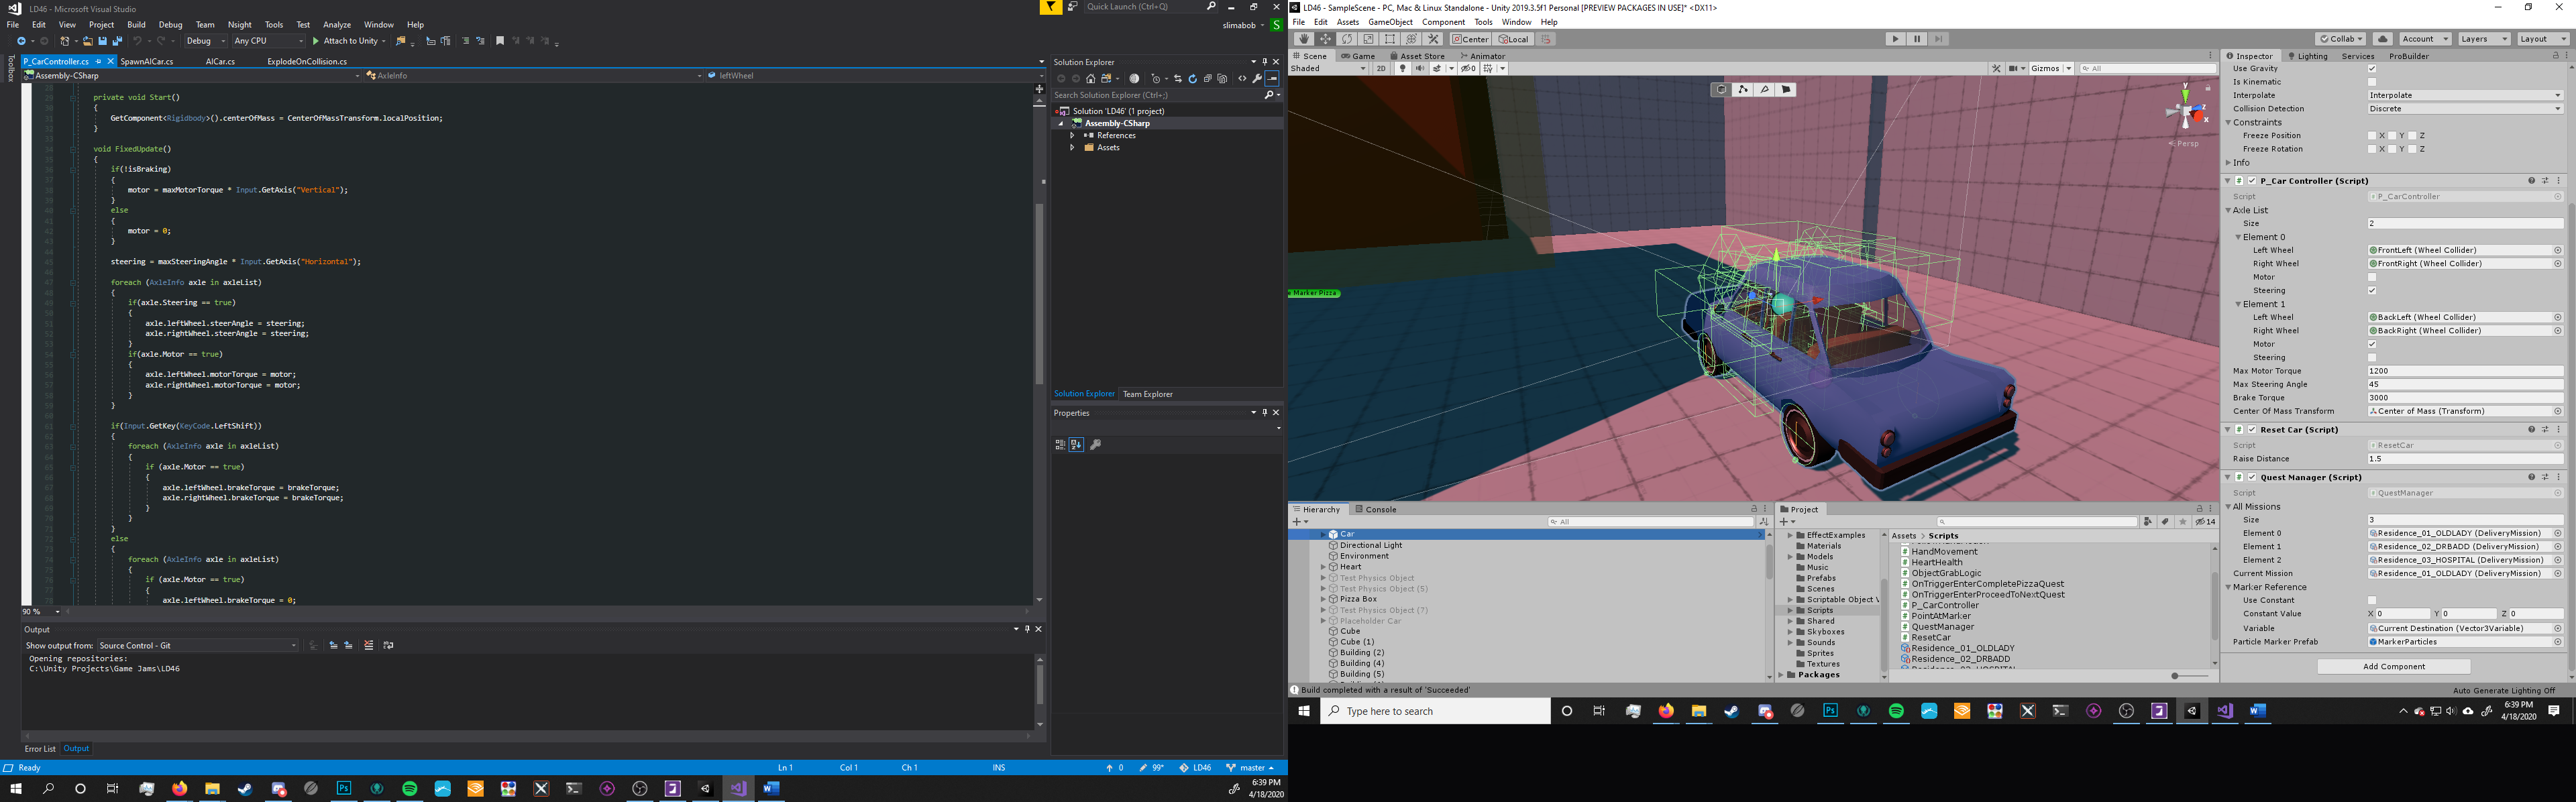Image resolution: width=2576 pixels, height=802 pixels.
Task: Check Motor under Axle Element 0
Action: pyautogui.click(x=2372, y=277)
